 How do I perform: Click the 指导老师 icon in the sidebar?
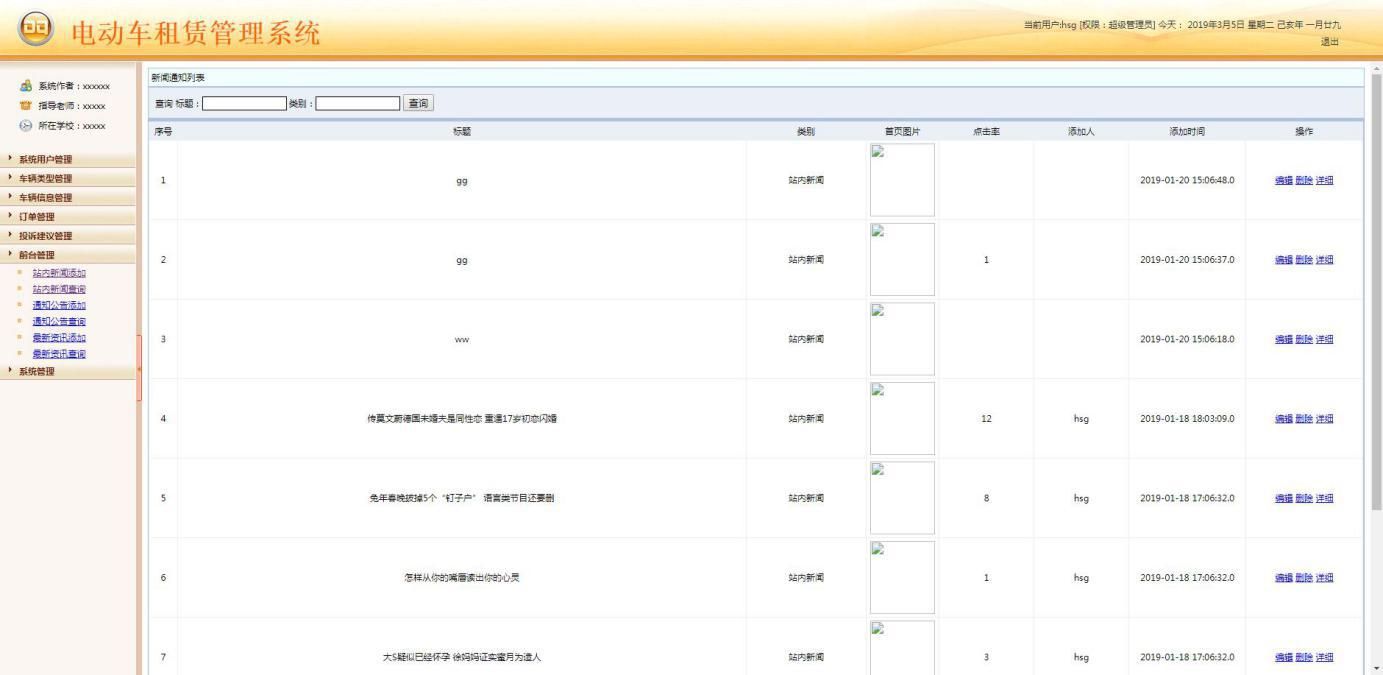tap(25, 106)
